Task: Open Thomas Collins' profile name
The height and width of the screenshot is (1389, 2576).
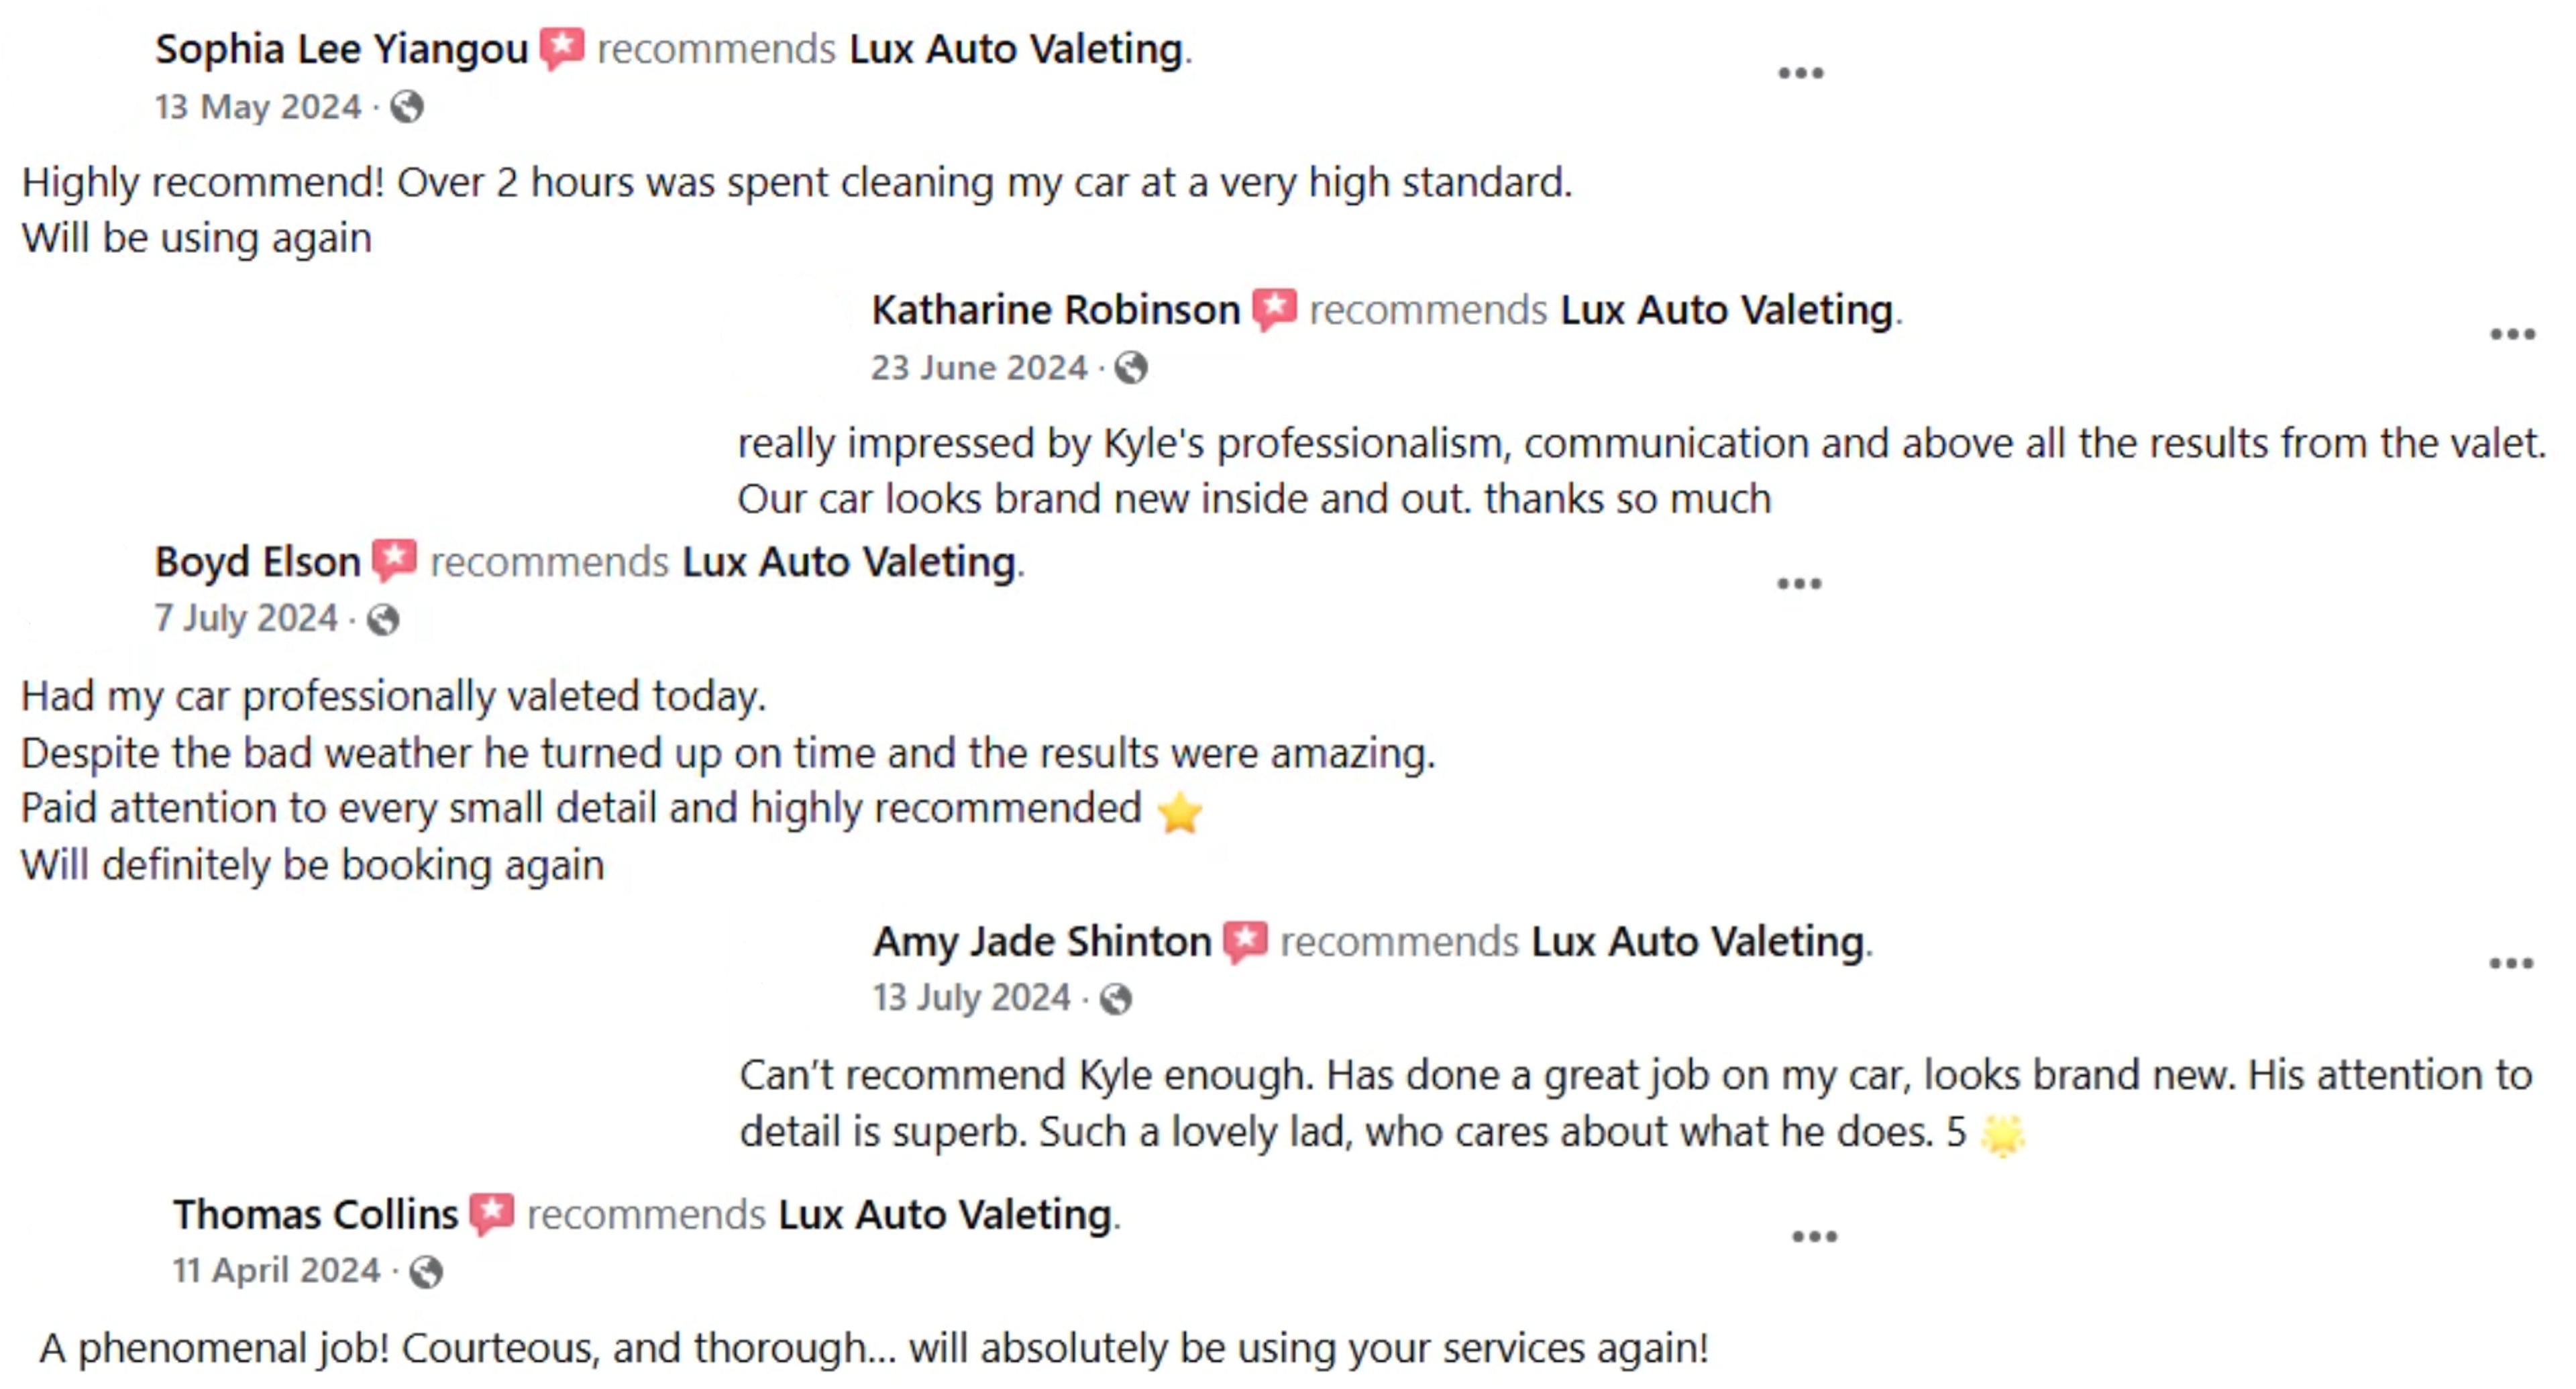Action: click(x=316, y=1215)
